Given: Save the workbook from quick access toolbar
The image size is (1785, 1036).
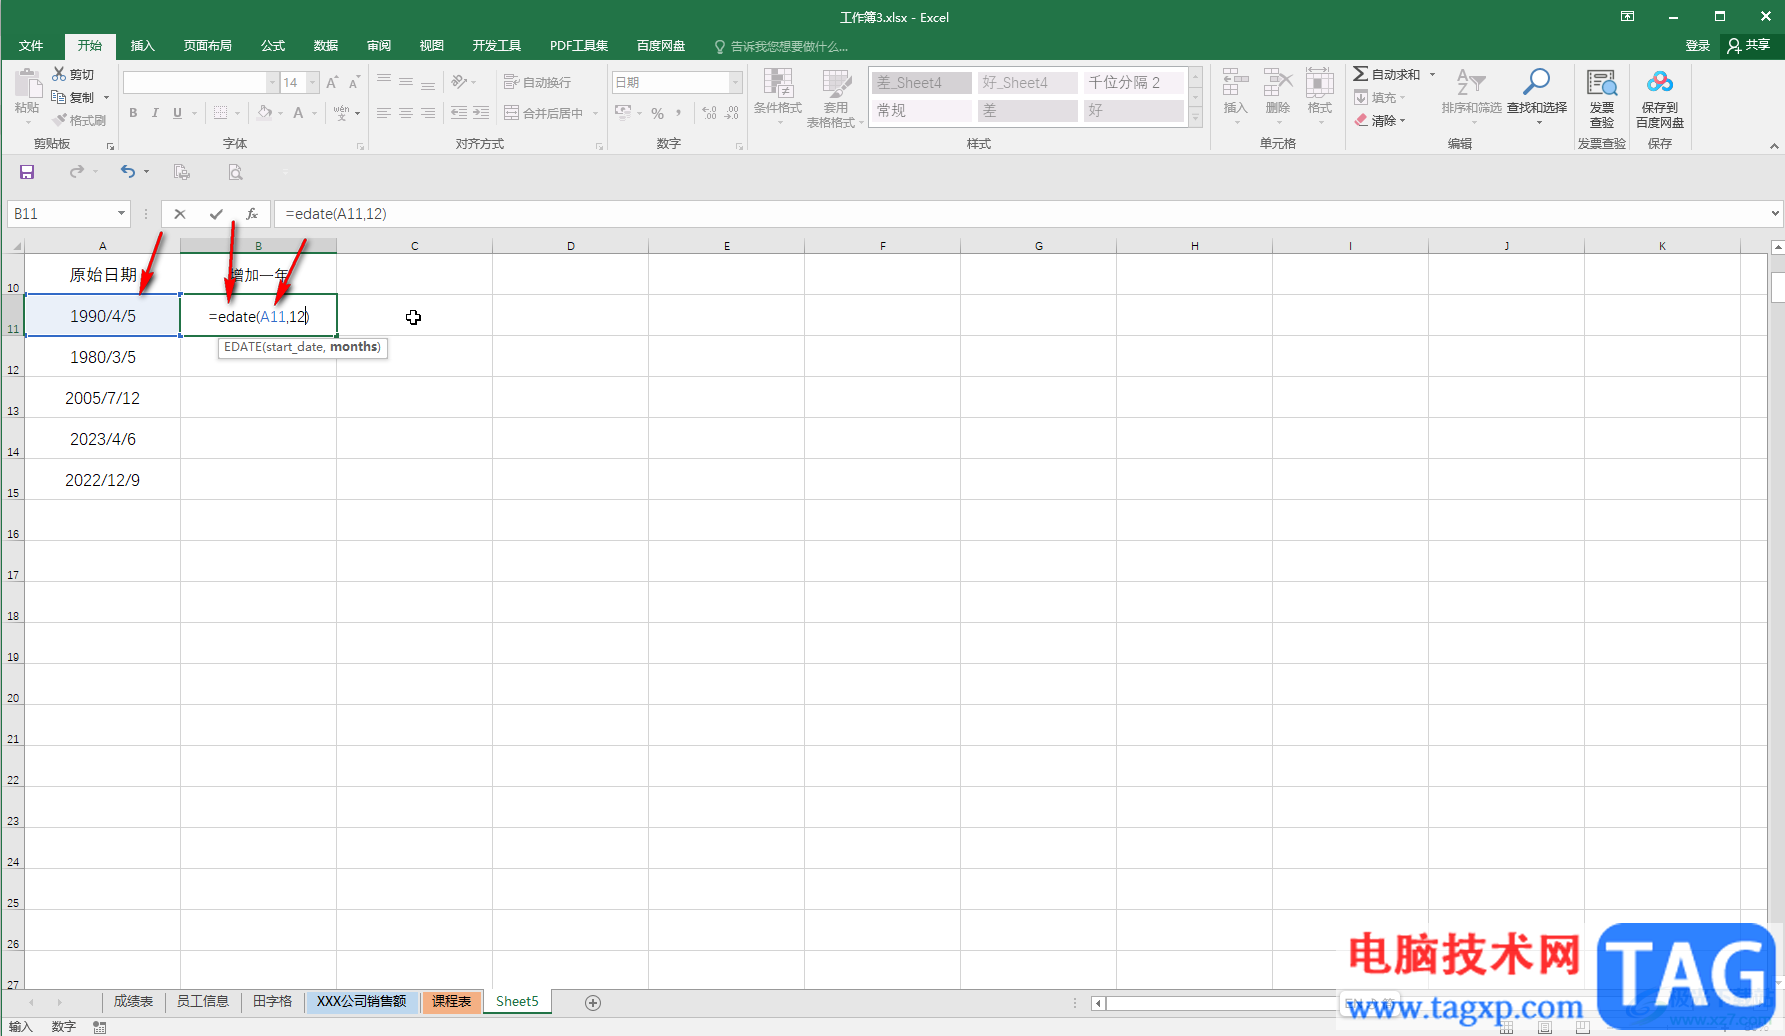Looking at the screenshot, I should (x=27, y=172).
